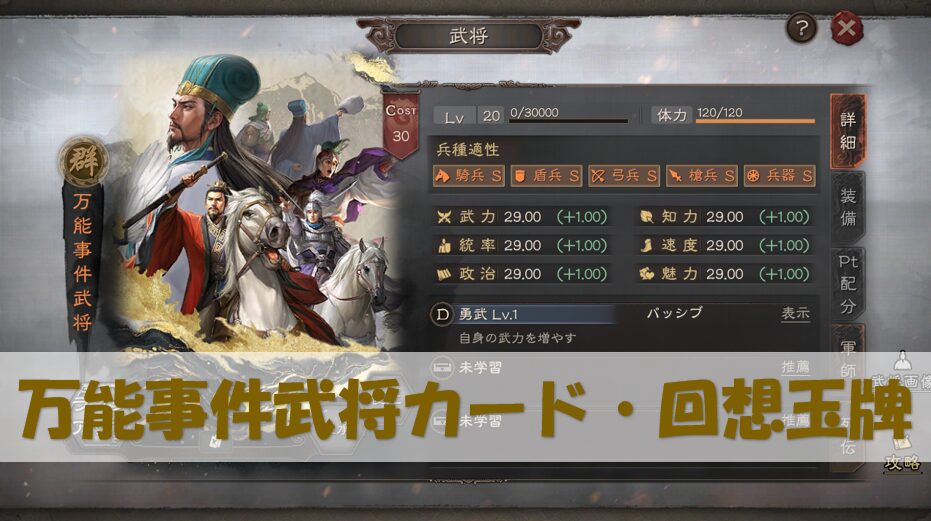
Task: Switch to the 詳細 side tab
Action: pos(848,131)
